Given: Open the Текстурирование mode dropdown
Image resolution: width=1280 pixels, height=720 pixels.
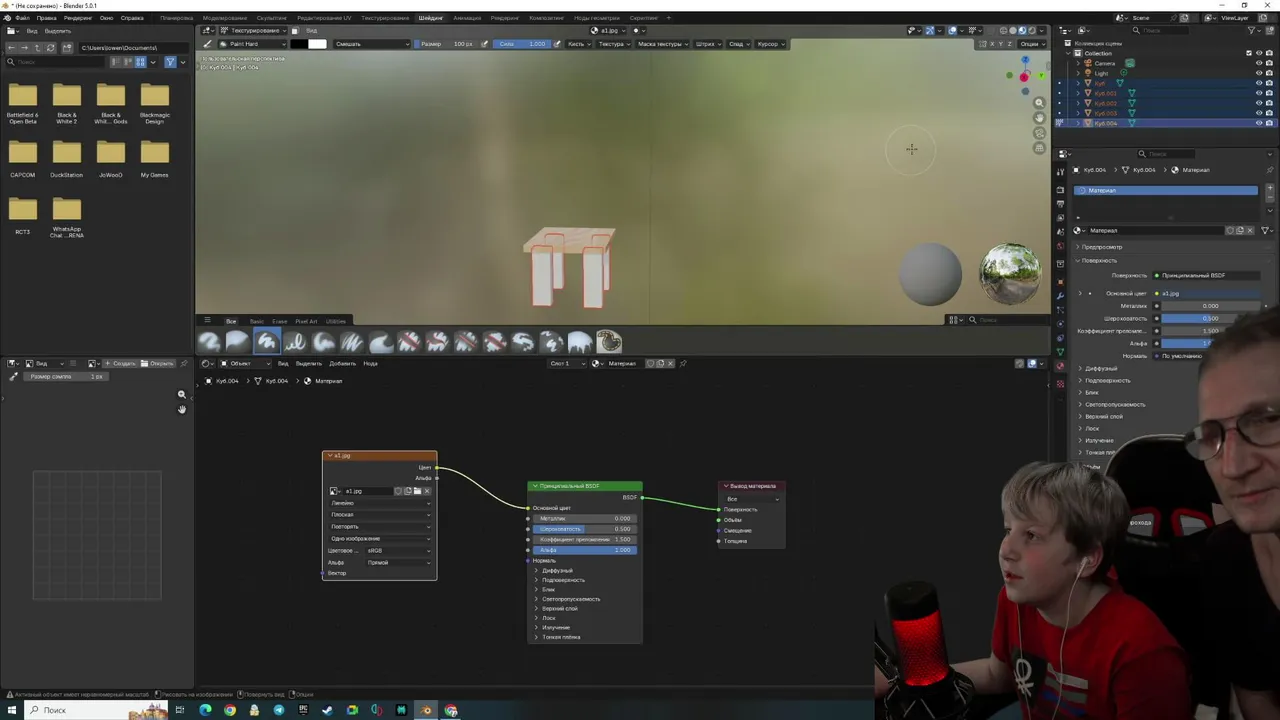Looking at the screenshot, I should pos(253,30).
